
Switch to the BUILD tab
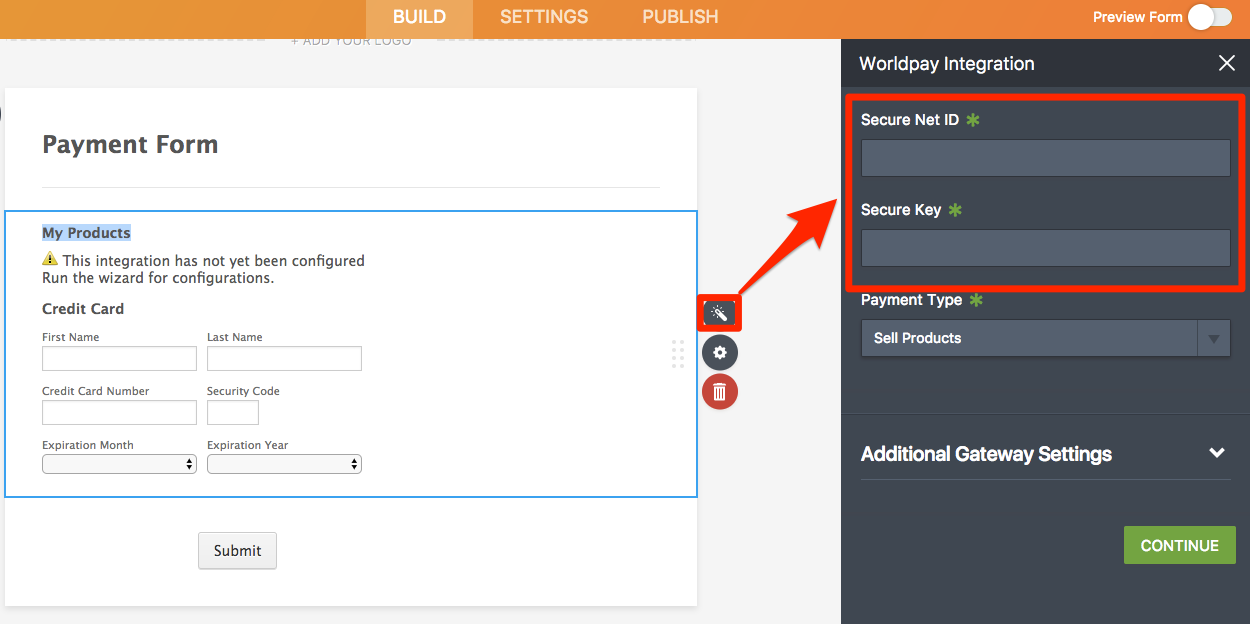click(419, 17)
